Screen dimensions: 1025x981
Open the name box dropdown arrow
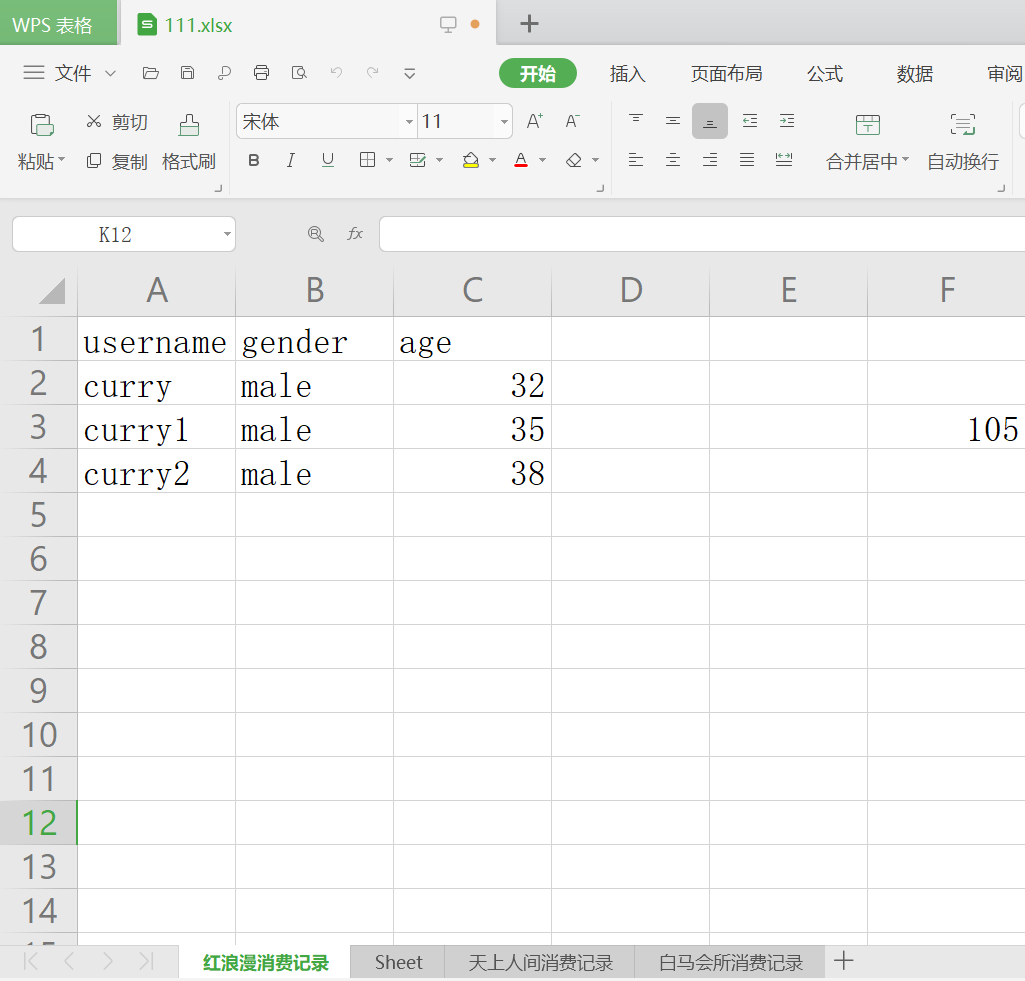coord(227,234)
